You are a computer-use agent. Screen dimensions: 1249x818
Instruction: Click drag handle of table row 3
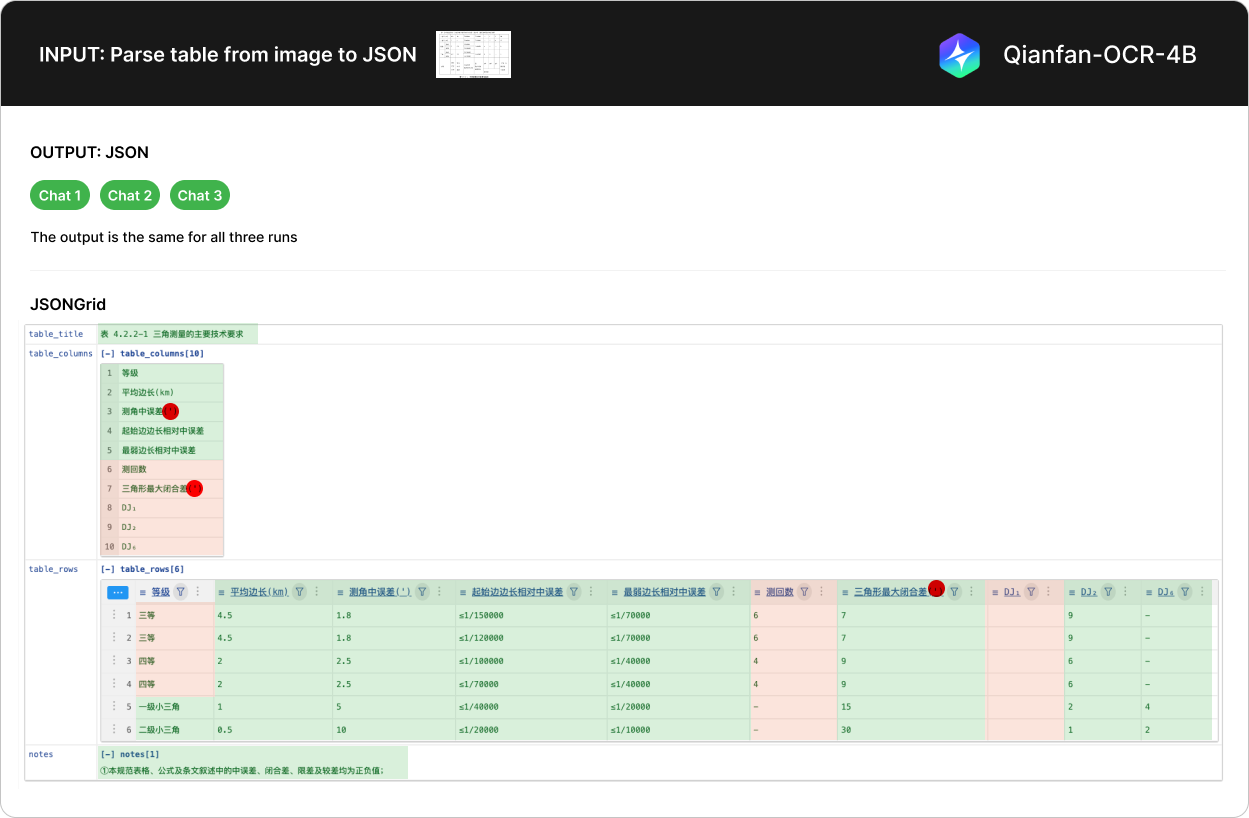pyautogui.click(x=114, y=661)
